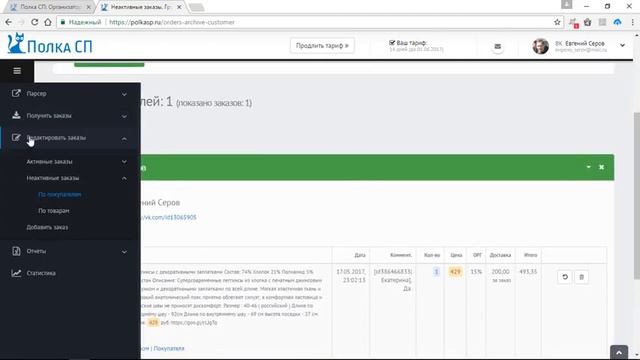This screenshot has width=640, height=360.
Task: Close the Неактивные заказы browser tab
Action: tap(179, 7)
